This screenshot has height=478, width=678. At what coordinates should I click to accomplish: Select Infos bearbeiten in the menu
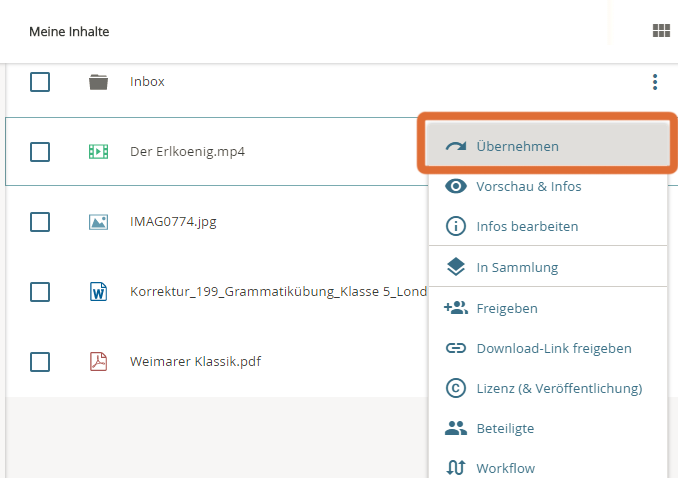click(527, 227)
